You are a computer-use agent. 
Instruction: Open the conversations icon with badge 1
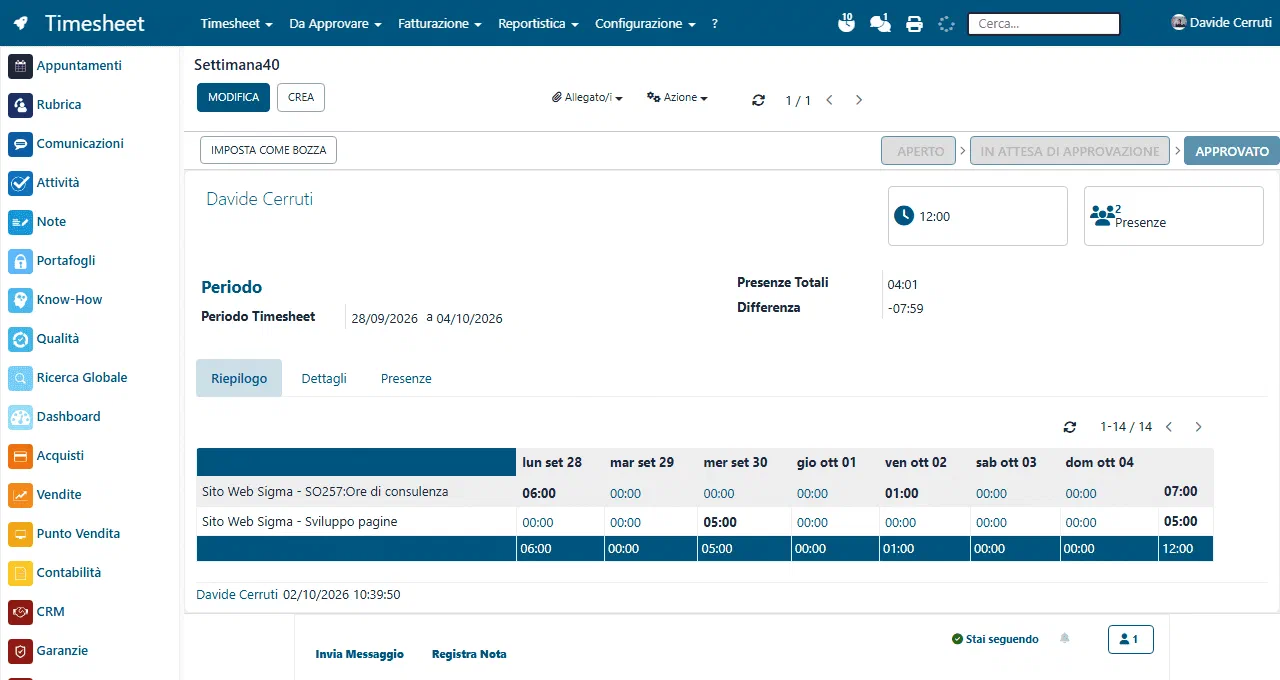coord(880,22)
